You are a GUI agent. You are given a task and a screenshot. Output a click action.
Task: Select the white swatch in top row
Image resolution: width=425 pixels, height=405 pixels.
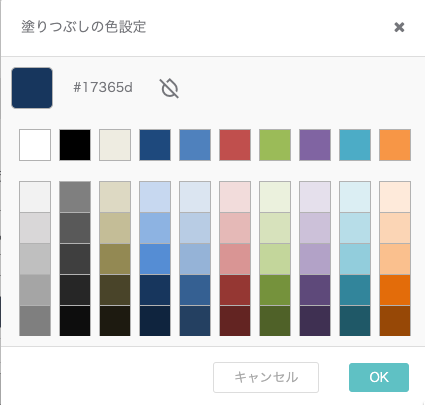click(x=35, y=145)
